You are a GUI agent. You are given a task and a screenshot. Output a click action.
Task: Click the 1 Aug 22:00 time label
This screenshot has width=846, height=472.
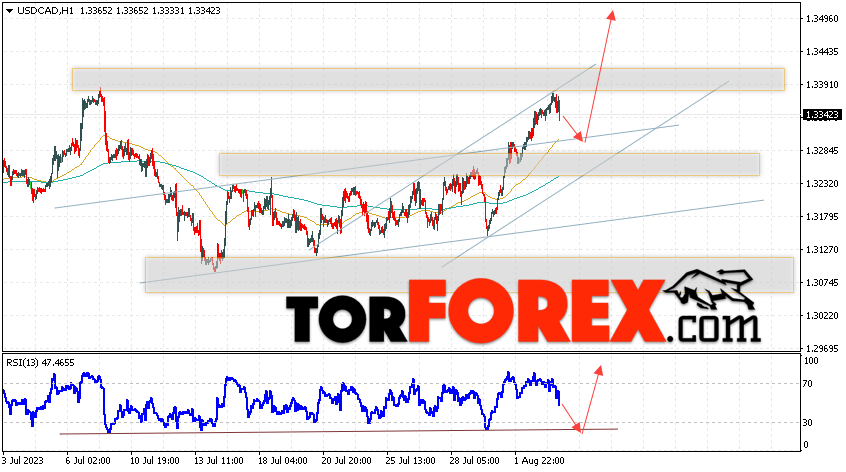[x=539, y=461]
